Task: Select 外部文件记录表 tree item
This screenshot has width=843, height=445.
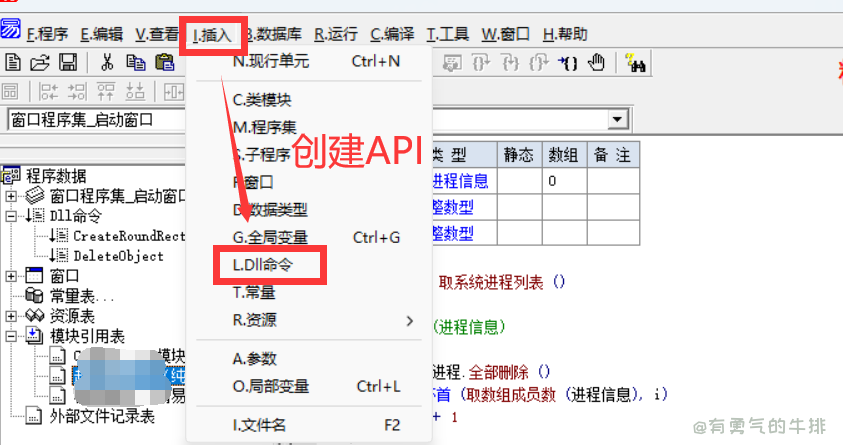Action: 102,416
